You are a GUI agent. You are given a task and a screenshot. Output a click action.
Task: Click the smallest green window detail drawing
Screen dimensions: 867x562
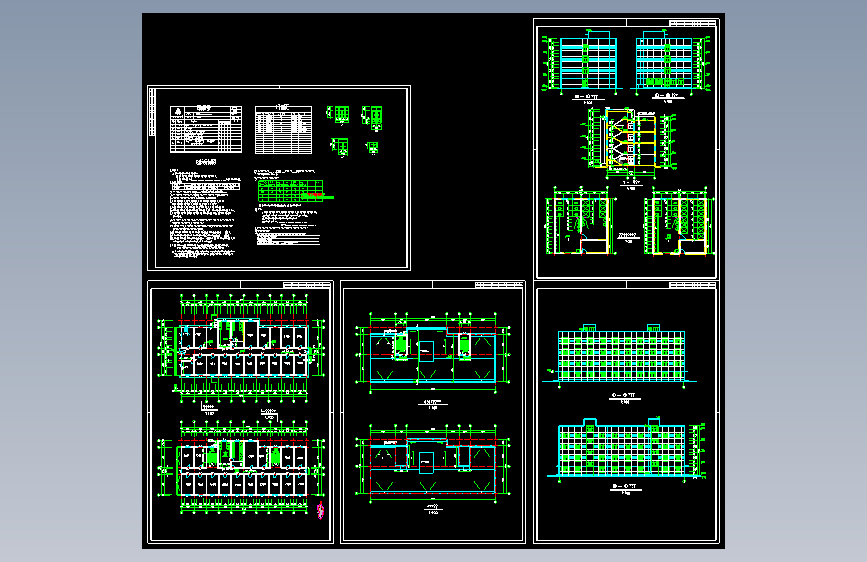click(372, 148)
